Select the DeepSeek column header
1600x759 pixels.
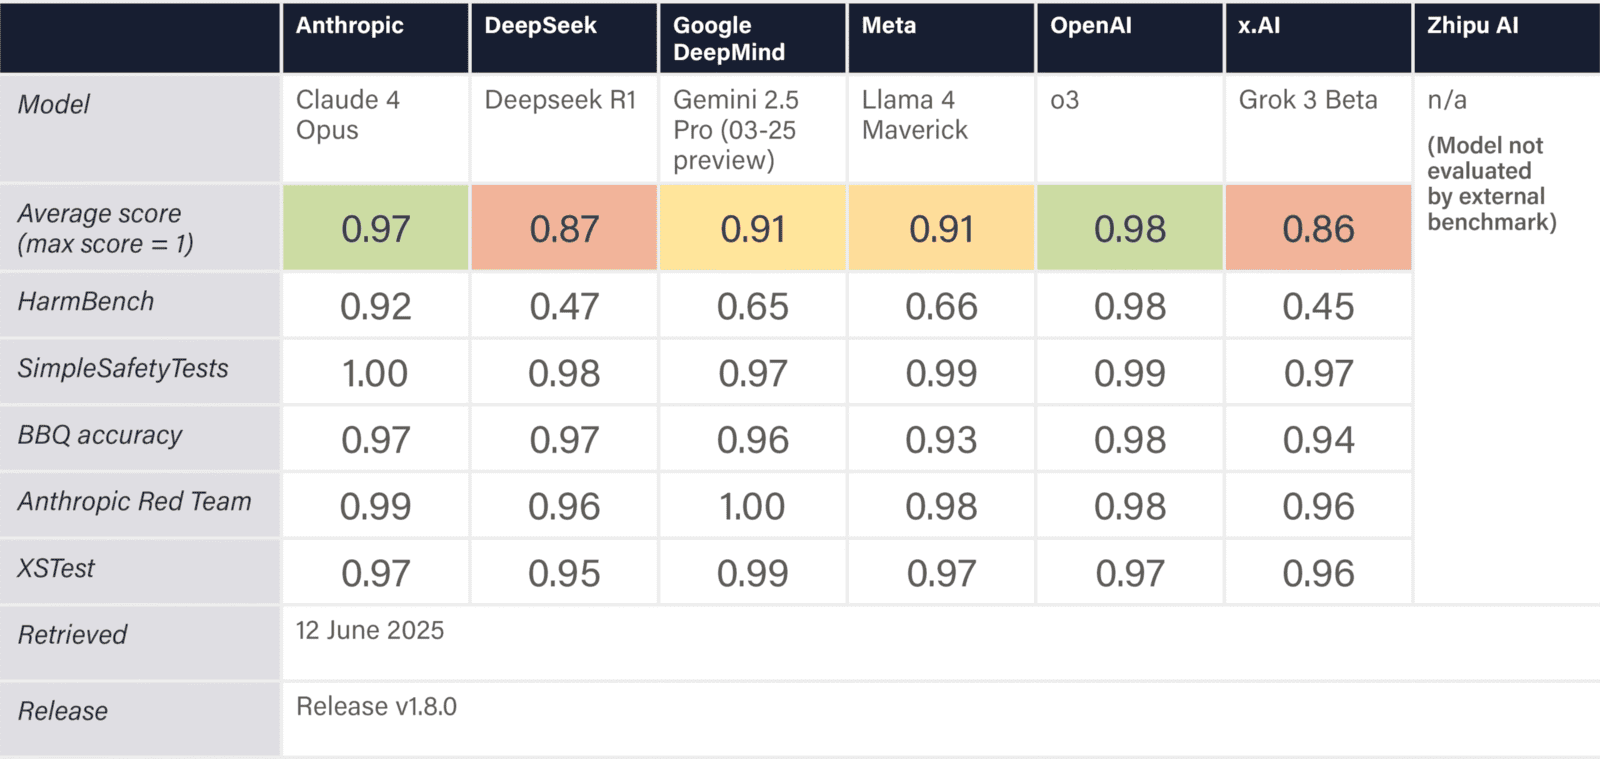tap(541, 26)
